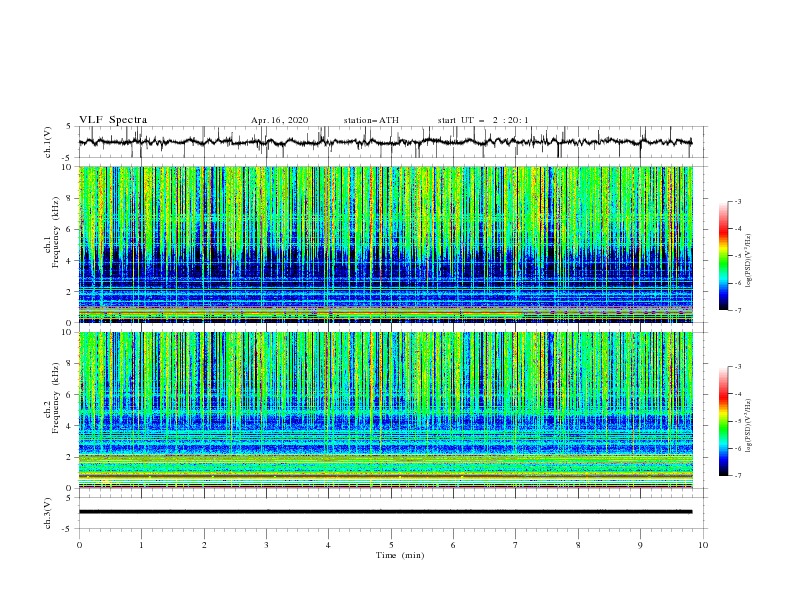Viewport: 792px width, 612px height.
Task: Click the upper "log(PSD)(V²/Hz)" color bar caption
Action: (x=748, y=261)
